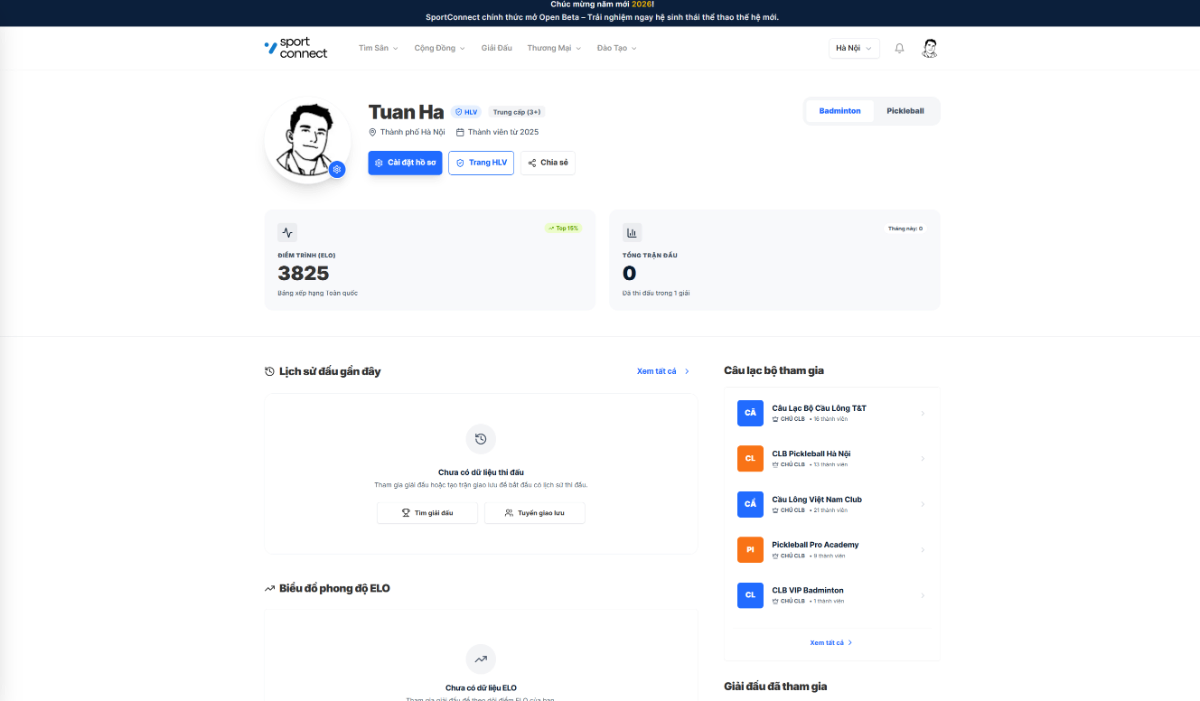
Task: Click the gear badge on profile avatar
Action: (x=337, y=169)
